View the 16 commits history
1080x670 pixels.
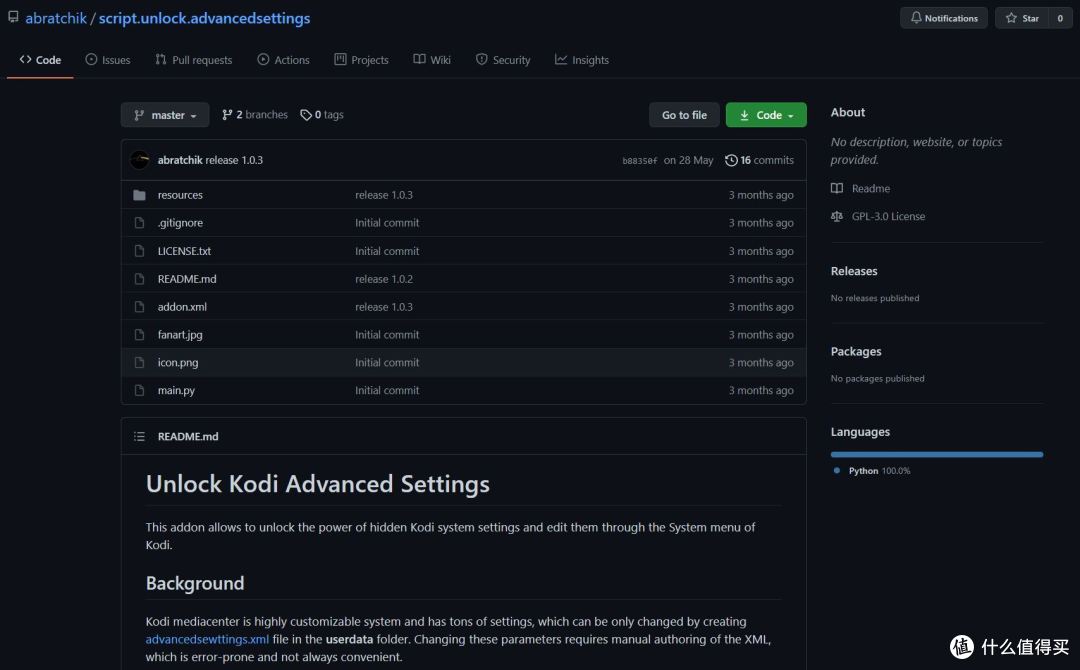coord(760,160)
